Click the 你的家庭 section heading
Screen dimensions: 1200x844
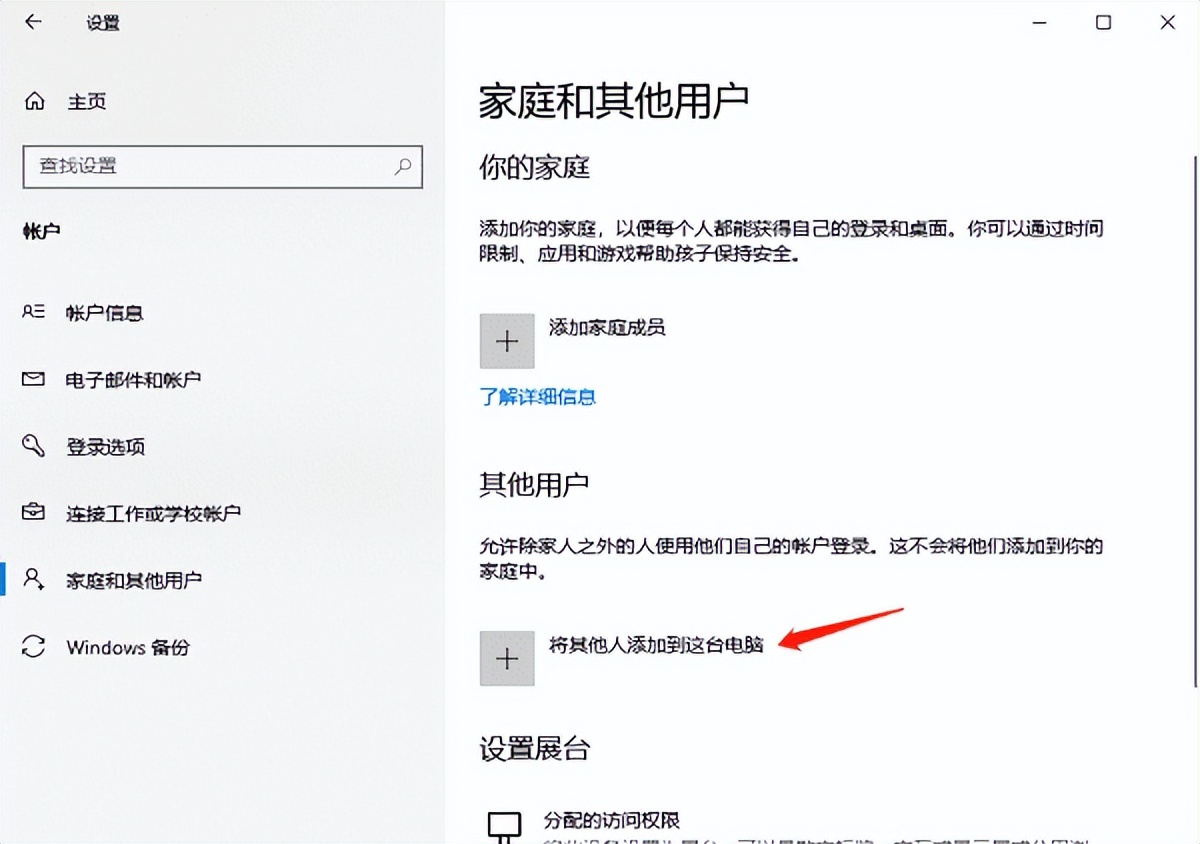pos(535,167)
